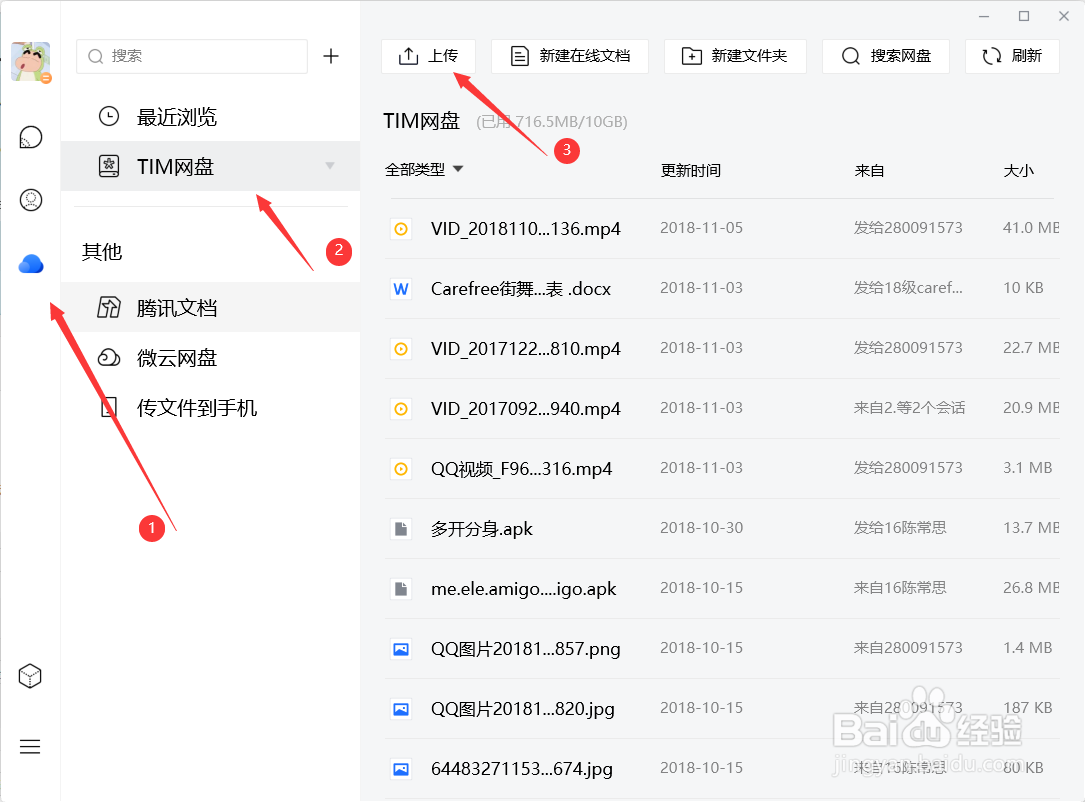
Task: Open the messages chat bubble icon
Action: (x=30, y=138)
